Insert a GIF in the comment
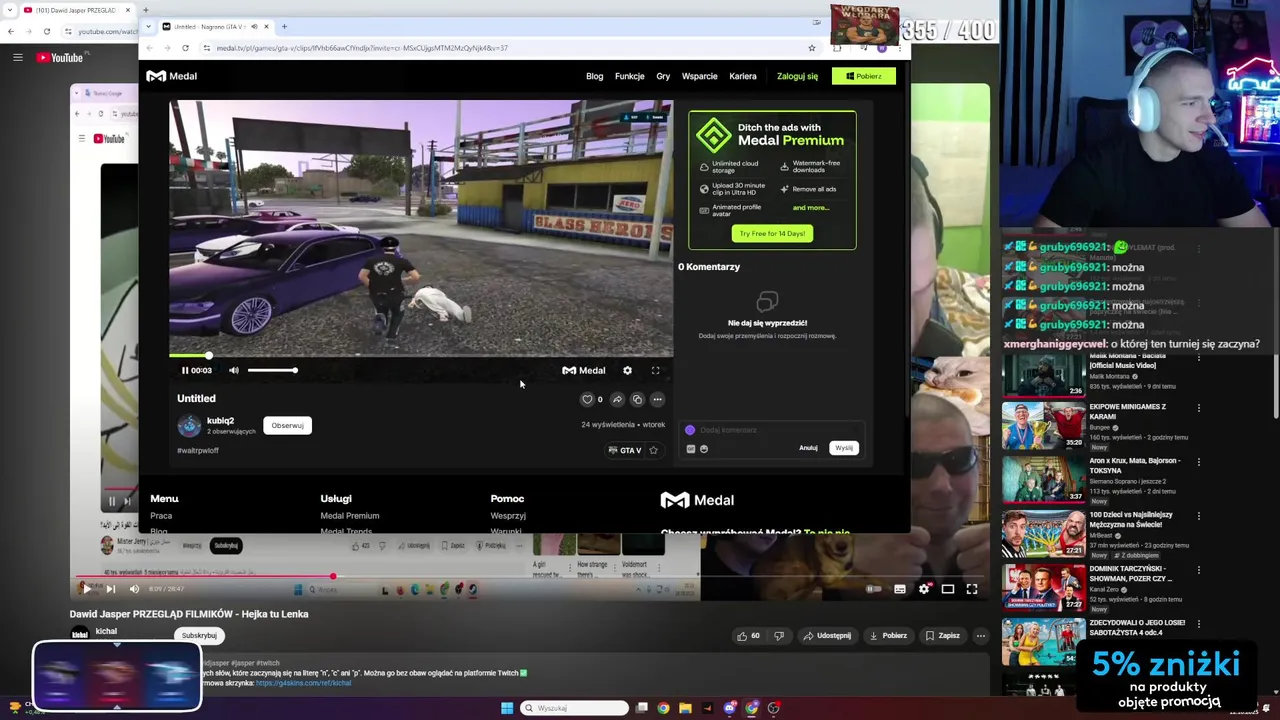Image resolution: width=1280 pixels, height=720 pixels. coord(691,449)
